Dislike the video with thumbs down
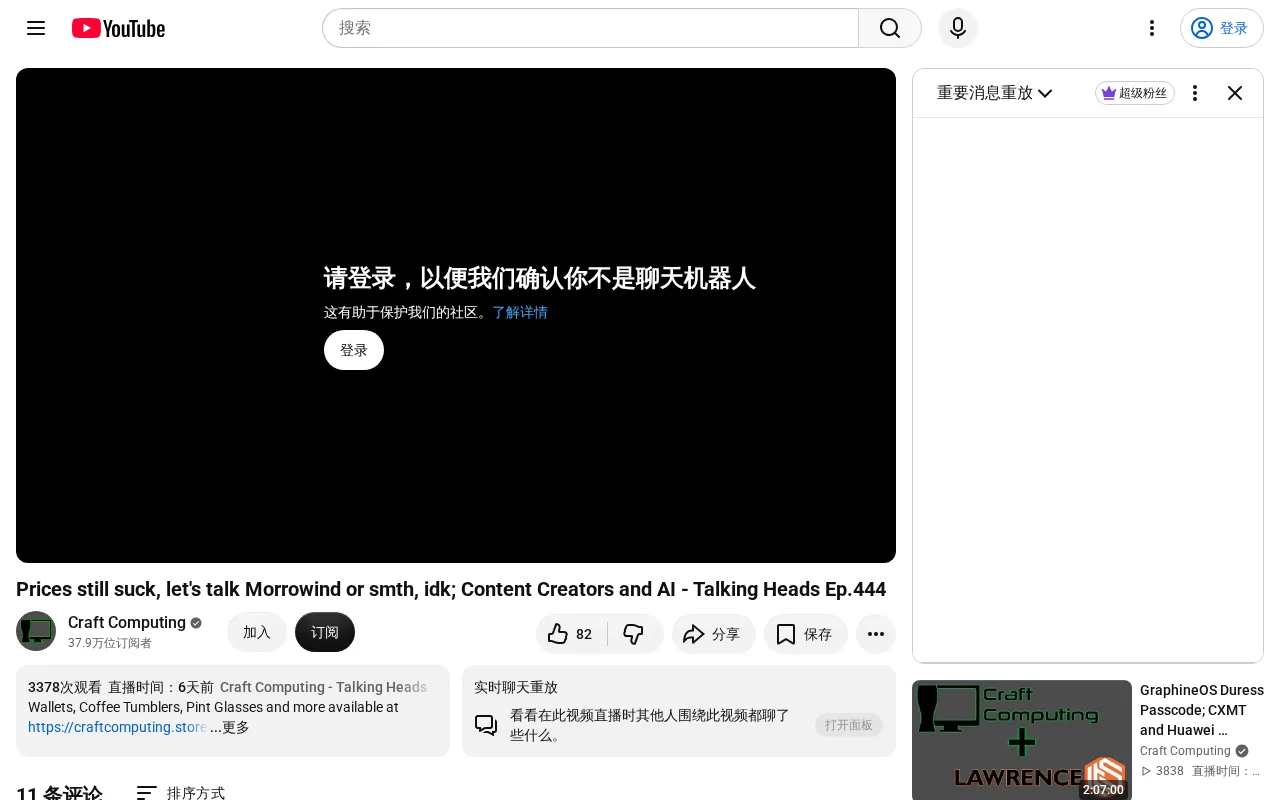The width and height of the screenshot is (1280, 800). [635, 634]
